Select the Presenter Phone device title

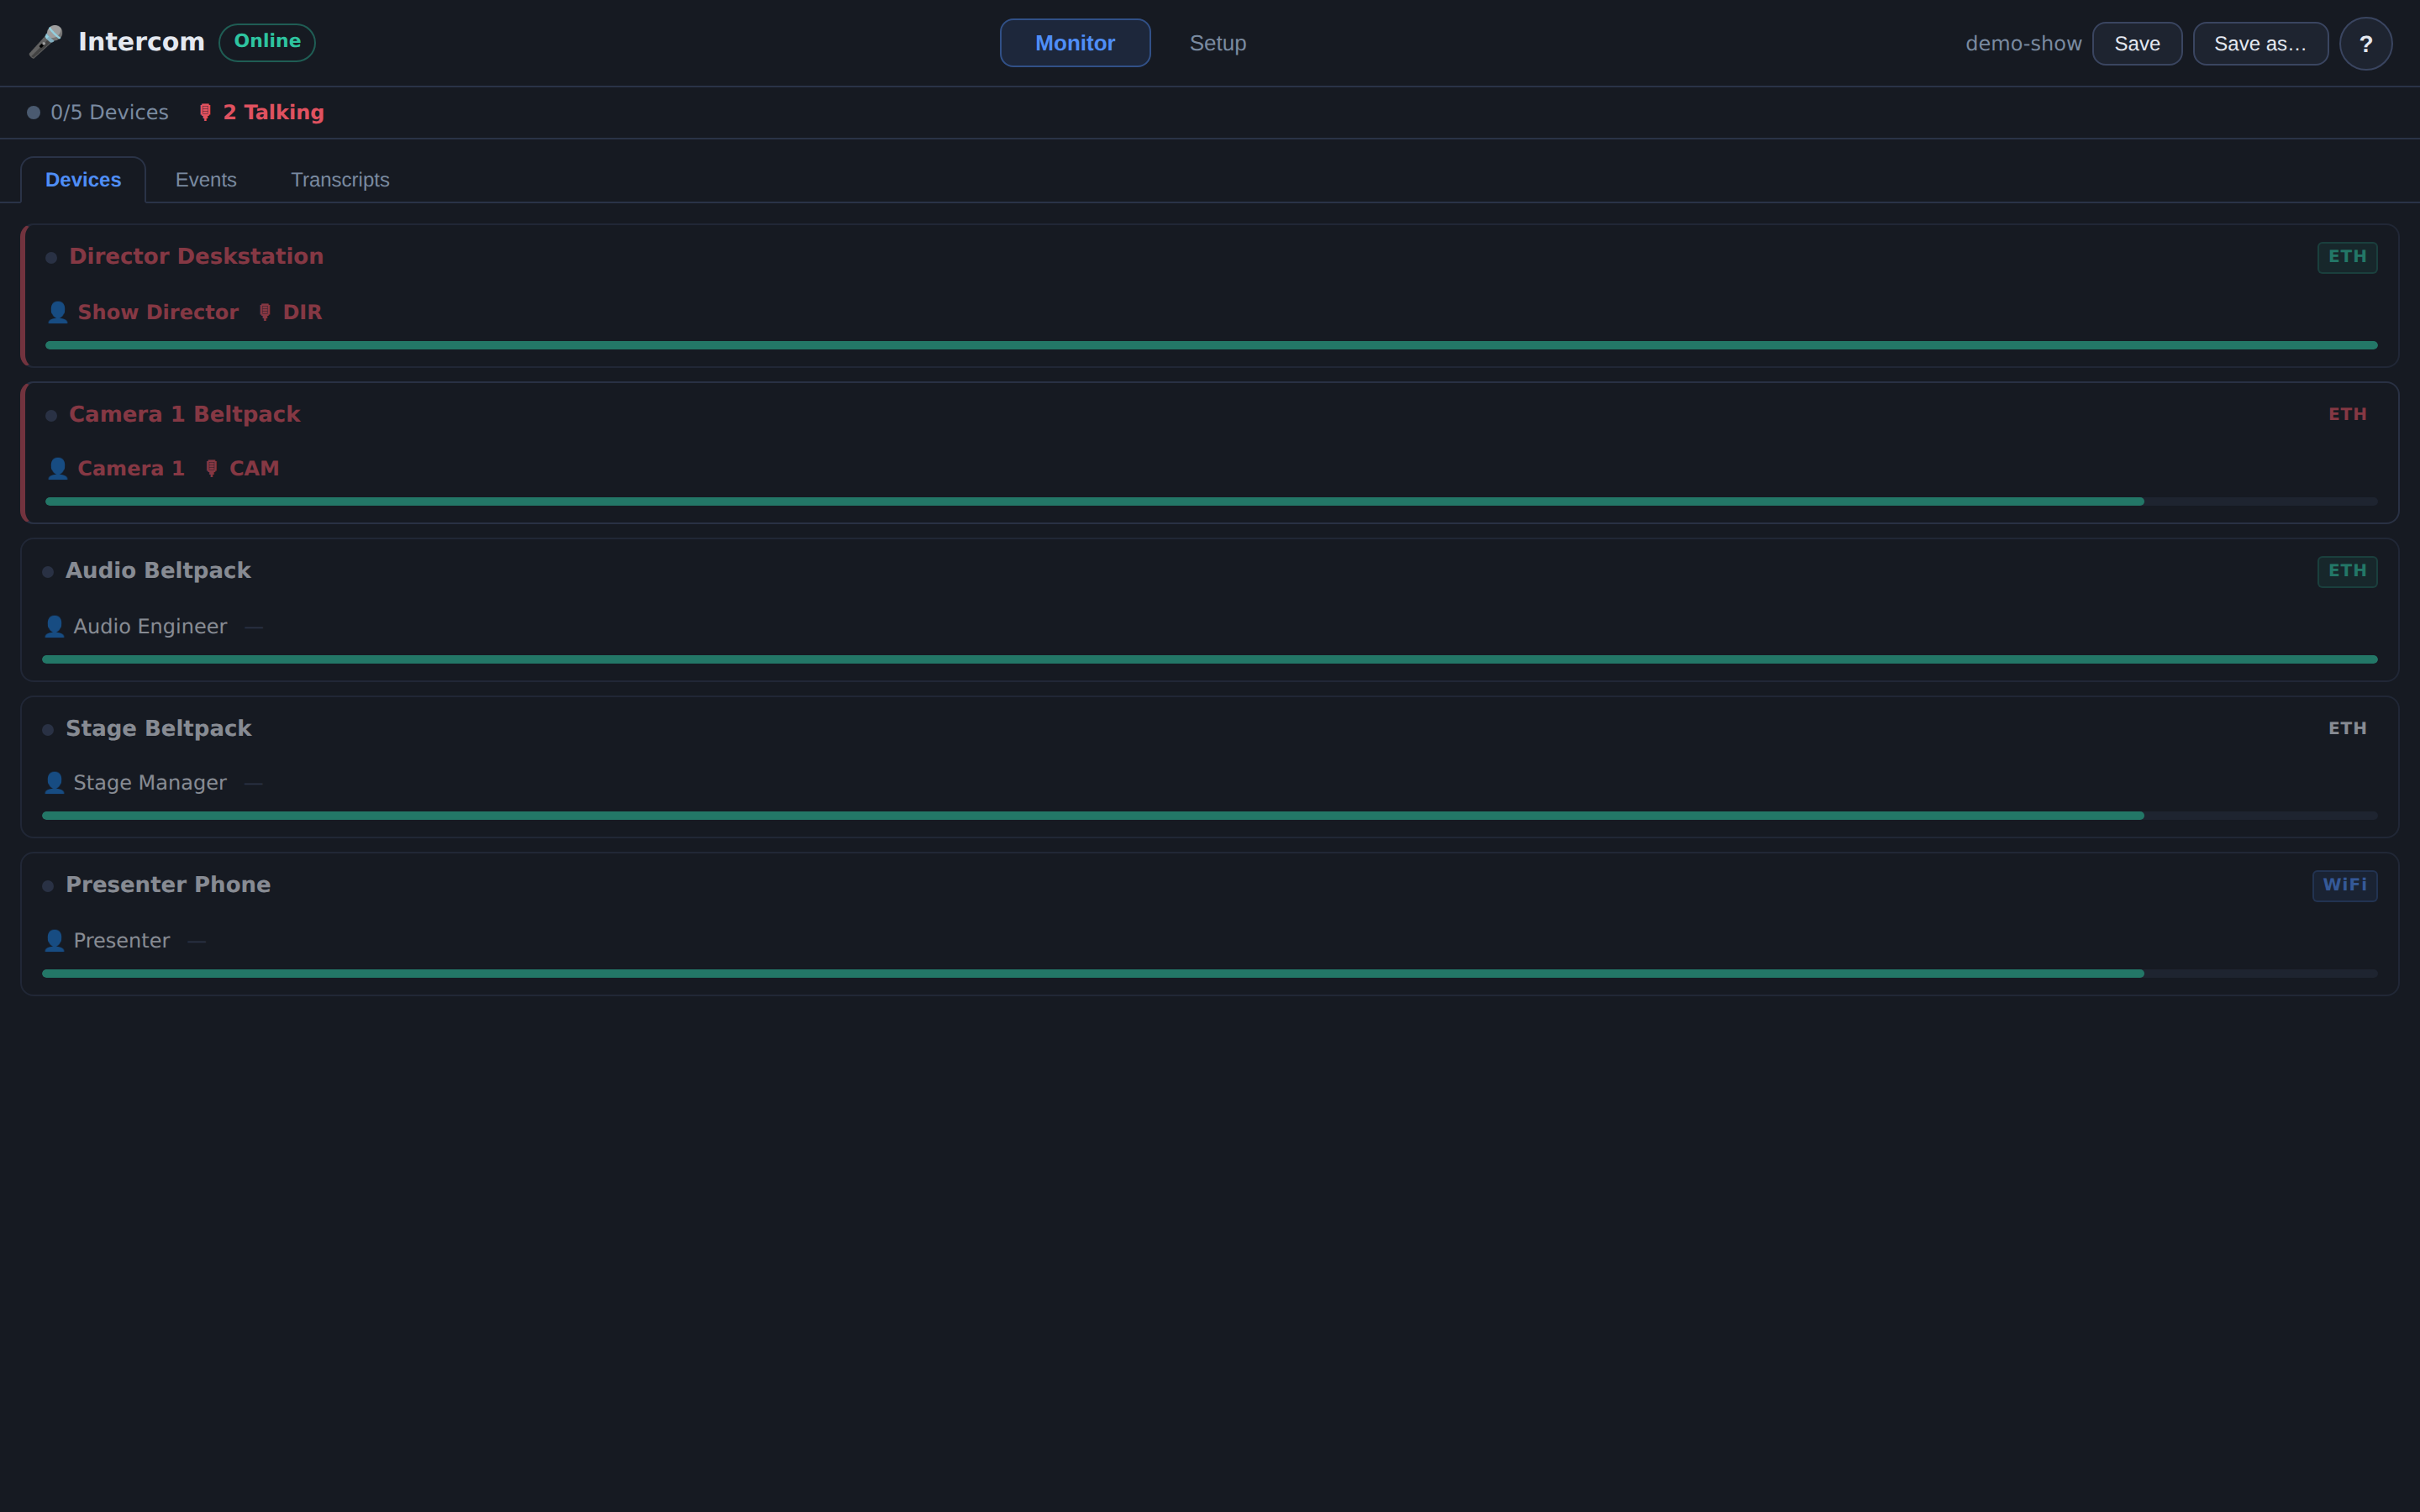(x=168, y=884)
